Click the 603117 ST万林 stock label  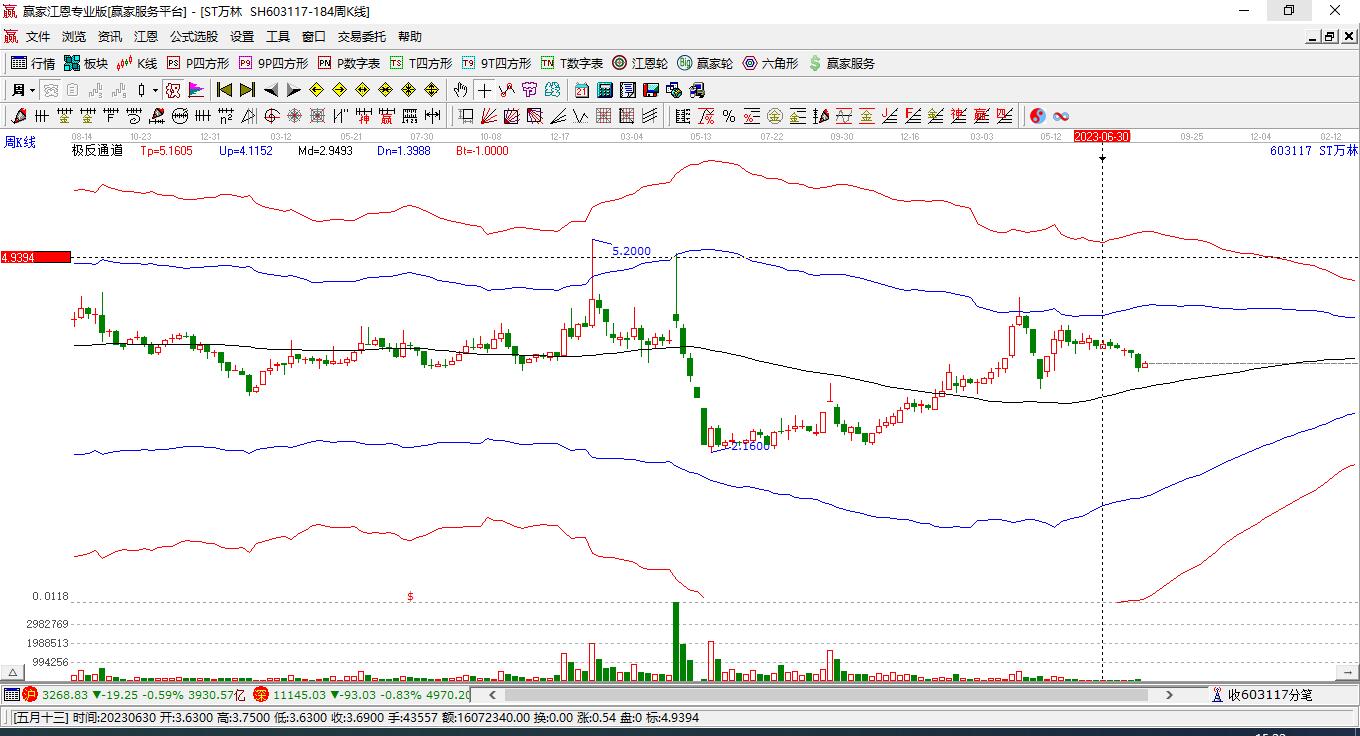[1314, 151]
